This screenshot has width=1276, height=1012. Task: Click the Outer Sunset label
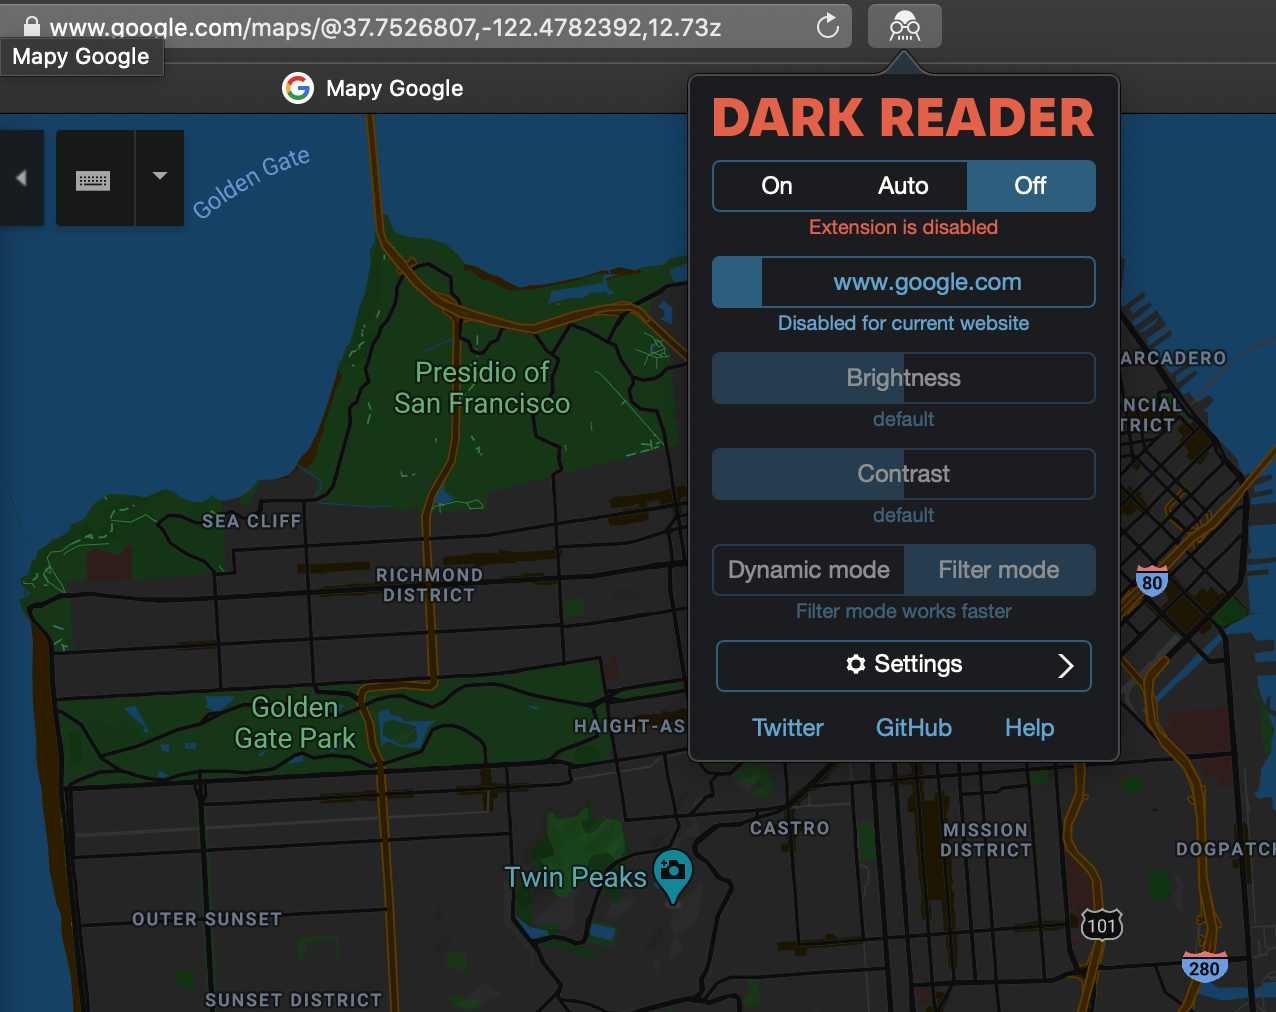click(207, 919)
